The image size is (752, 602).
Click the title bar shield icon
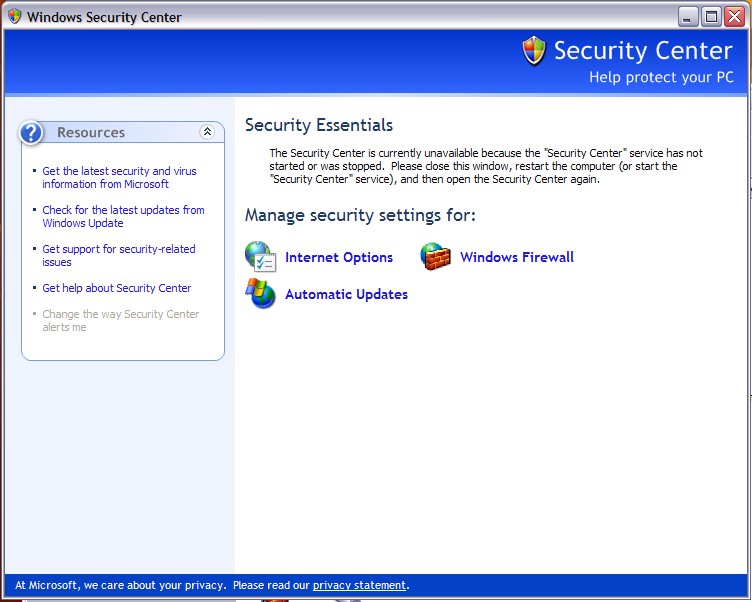pyautogui.click(x=14, y=16)
